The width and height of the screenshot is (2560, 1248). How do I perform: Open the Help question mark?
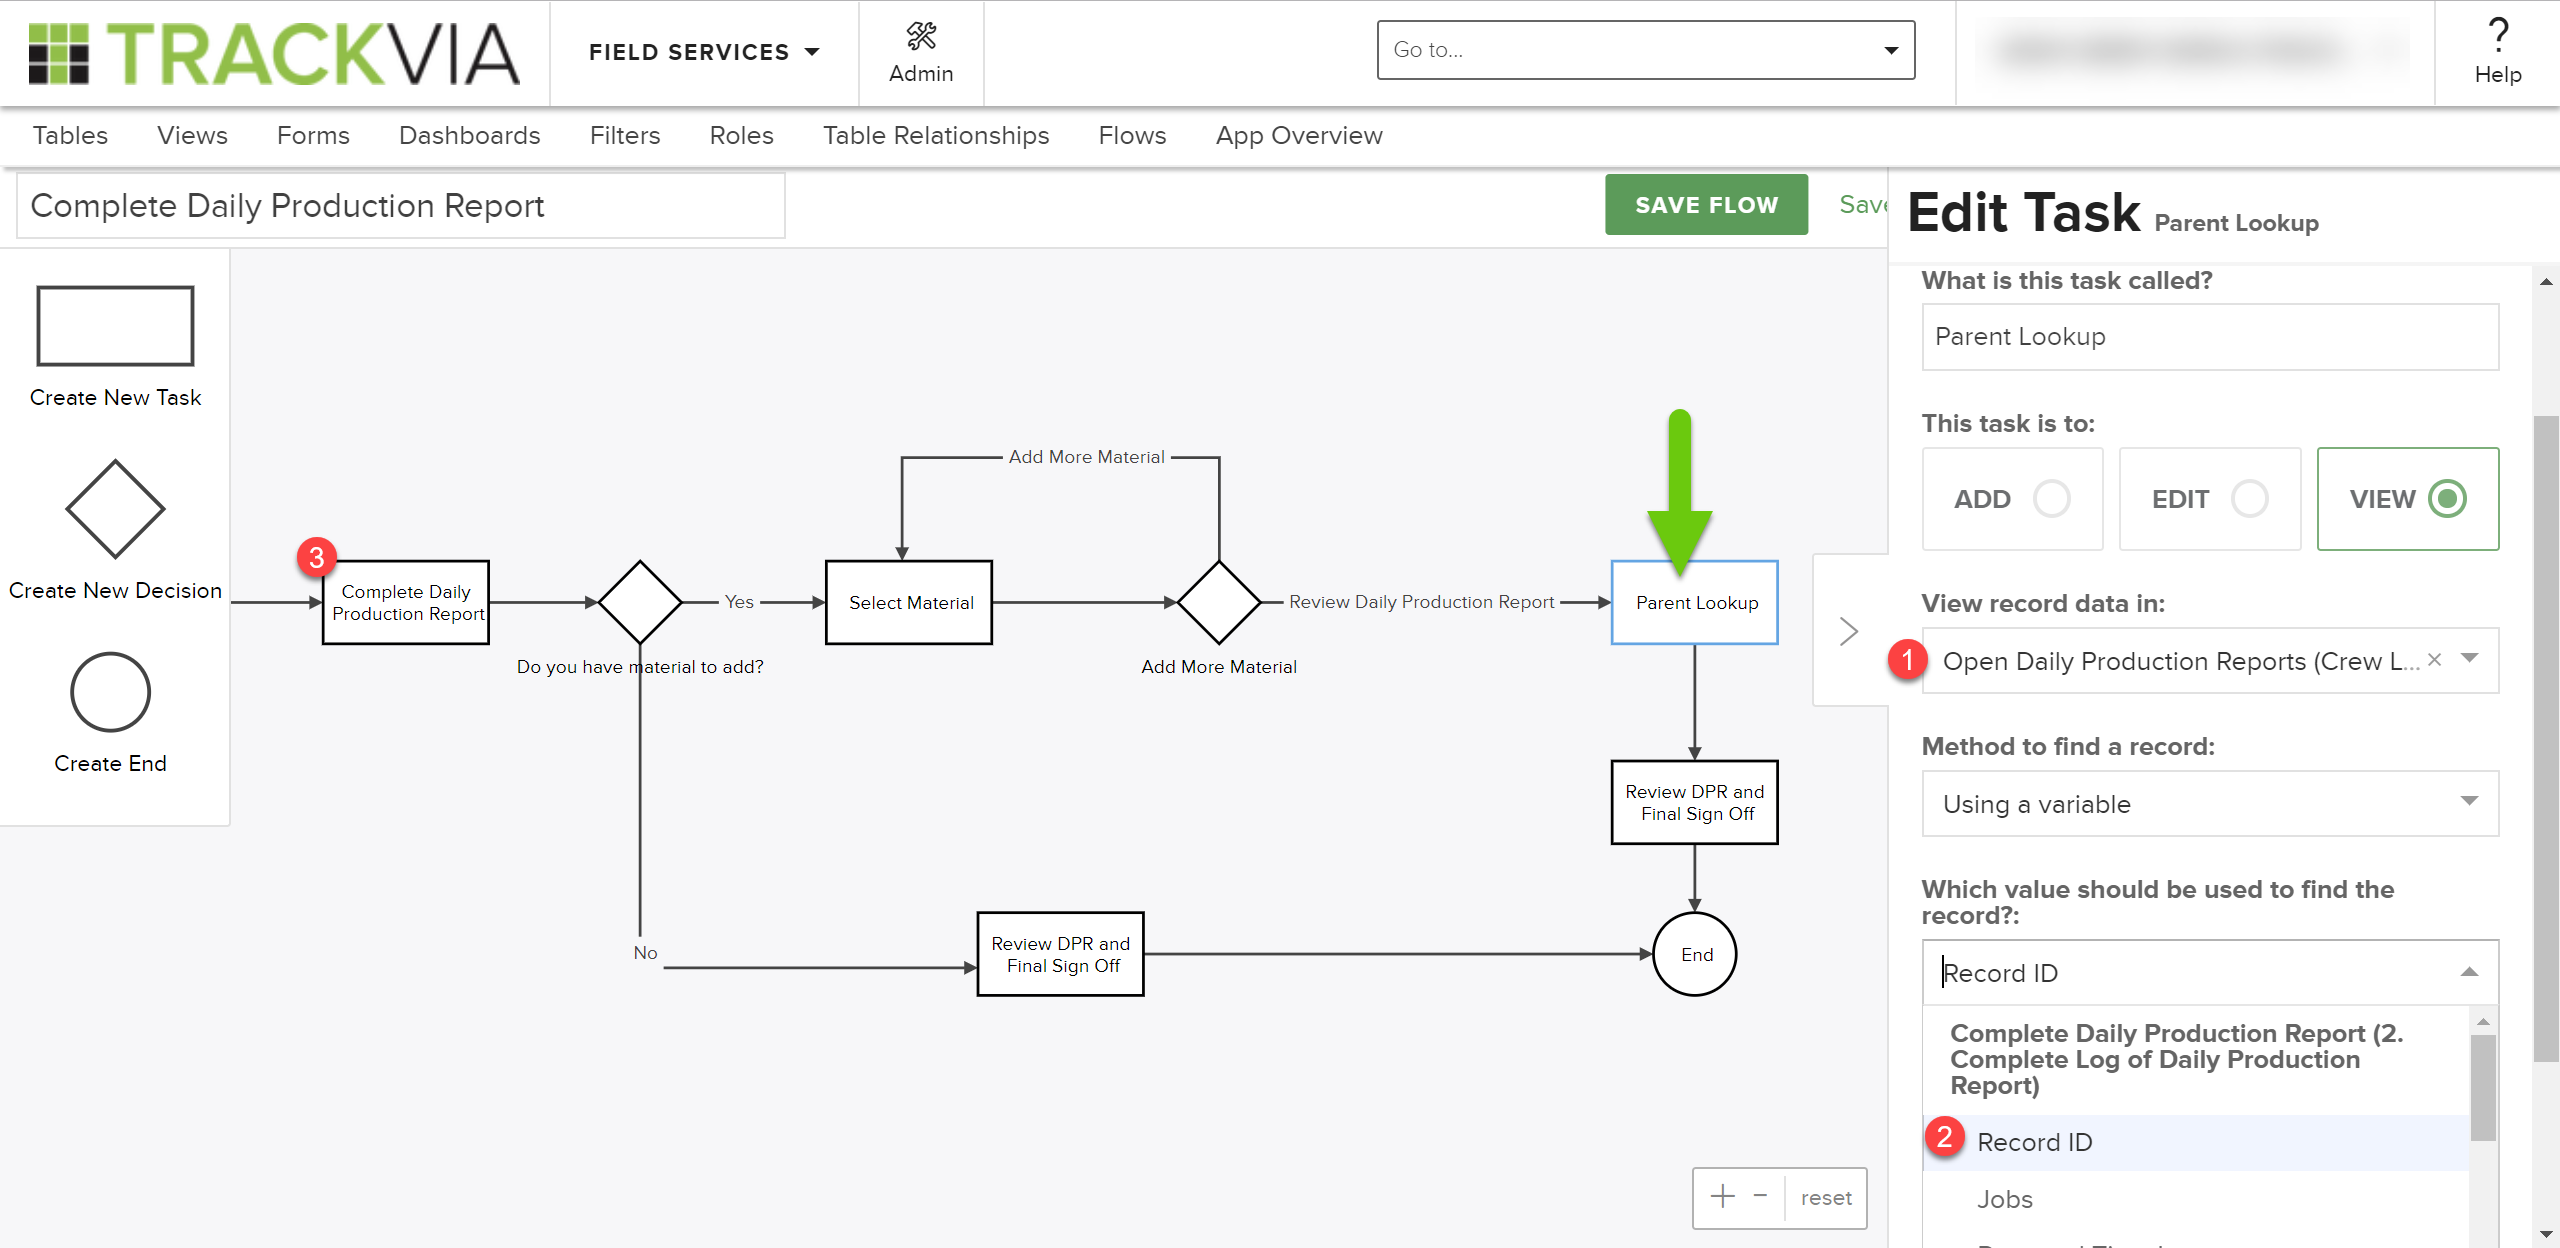pos(2498,36)
